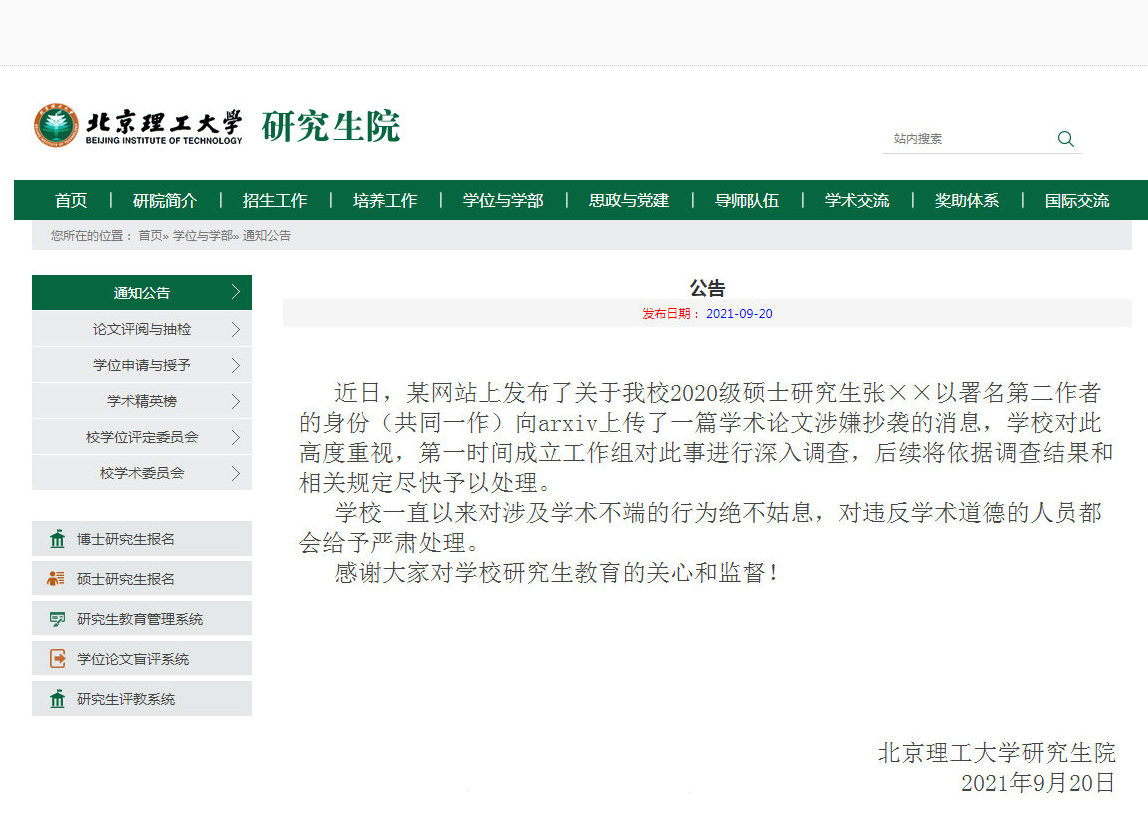Click the 硕士研究生报名 person icon
The image size is (1148, 819).
pos(56,579)
